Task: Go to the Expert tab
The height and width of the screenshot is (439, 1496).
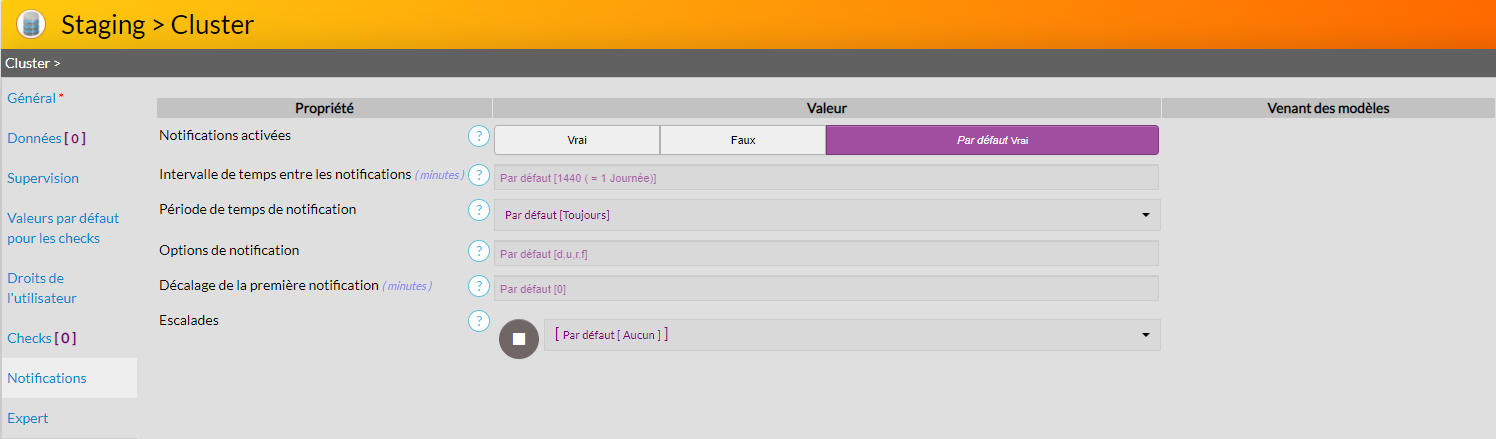Action: coord(28,418)
